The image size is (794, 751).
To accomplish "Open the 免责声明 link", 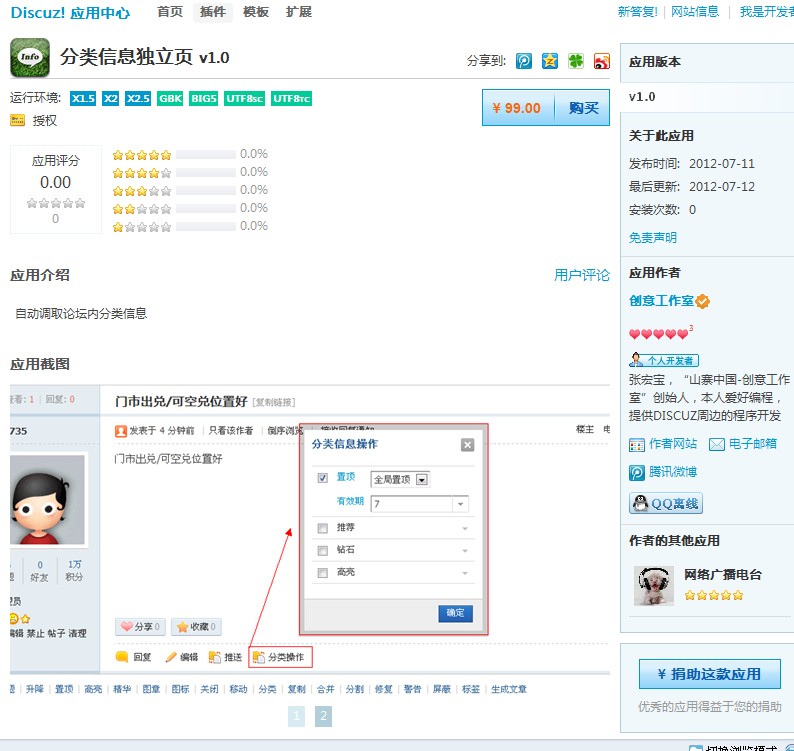I will pos(653,238).
